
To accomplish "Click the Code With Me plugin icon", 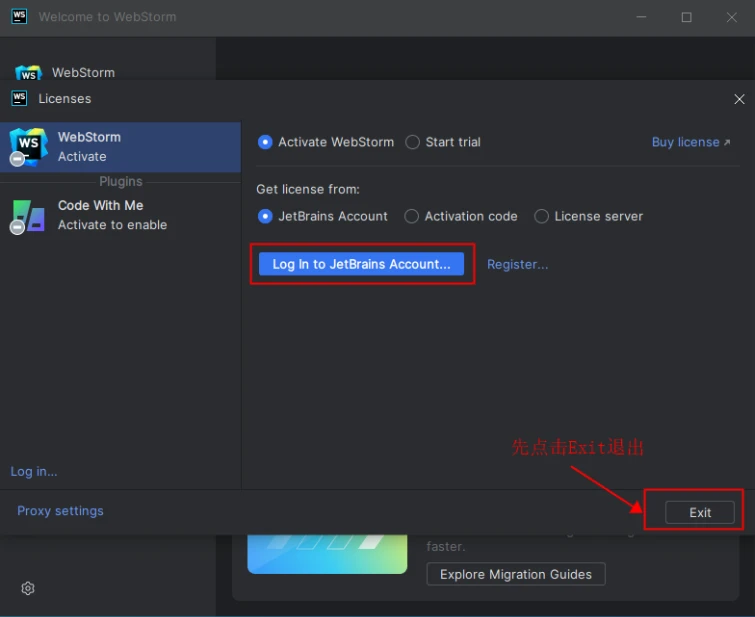I will 28,216.
